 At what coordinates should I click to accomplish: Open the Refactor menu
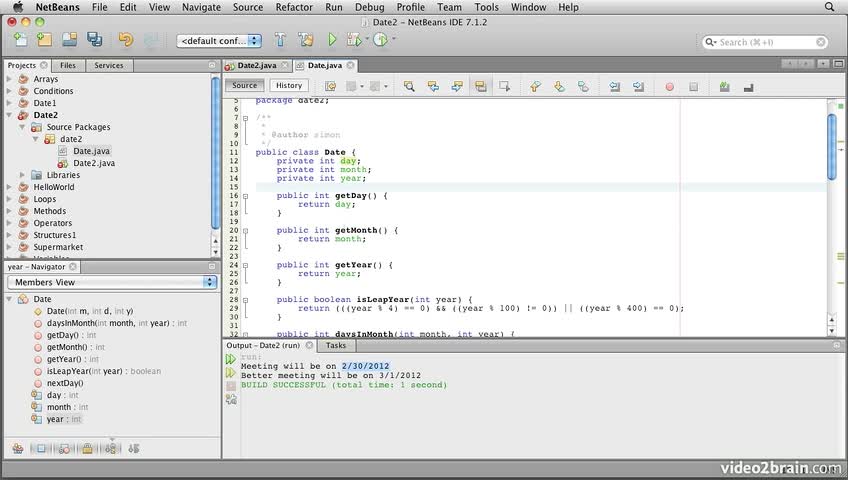pos(294,7)
